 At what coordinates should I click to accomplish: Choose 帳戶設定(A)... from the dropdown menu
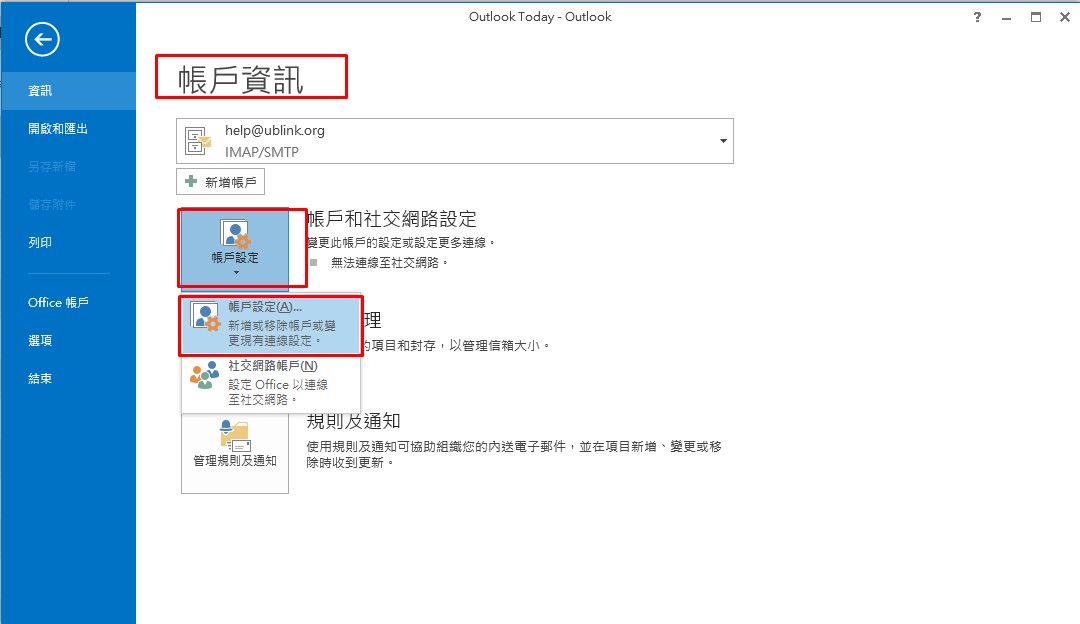(271, 324)
